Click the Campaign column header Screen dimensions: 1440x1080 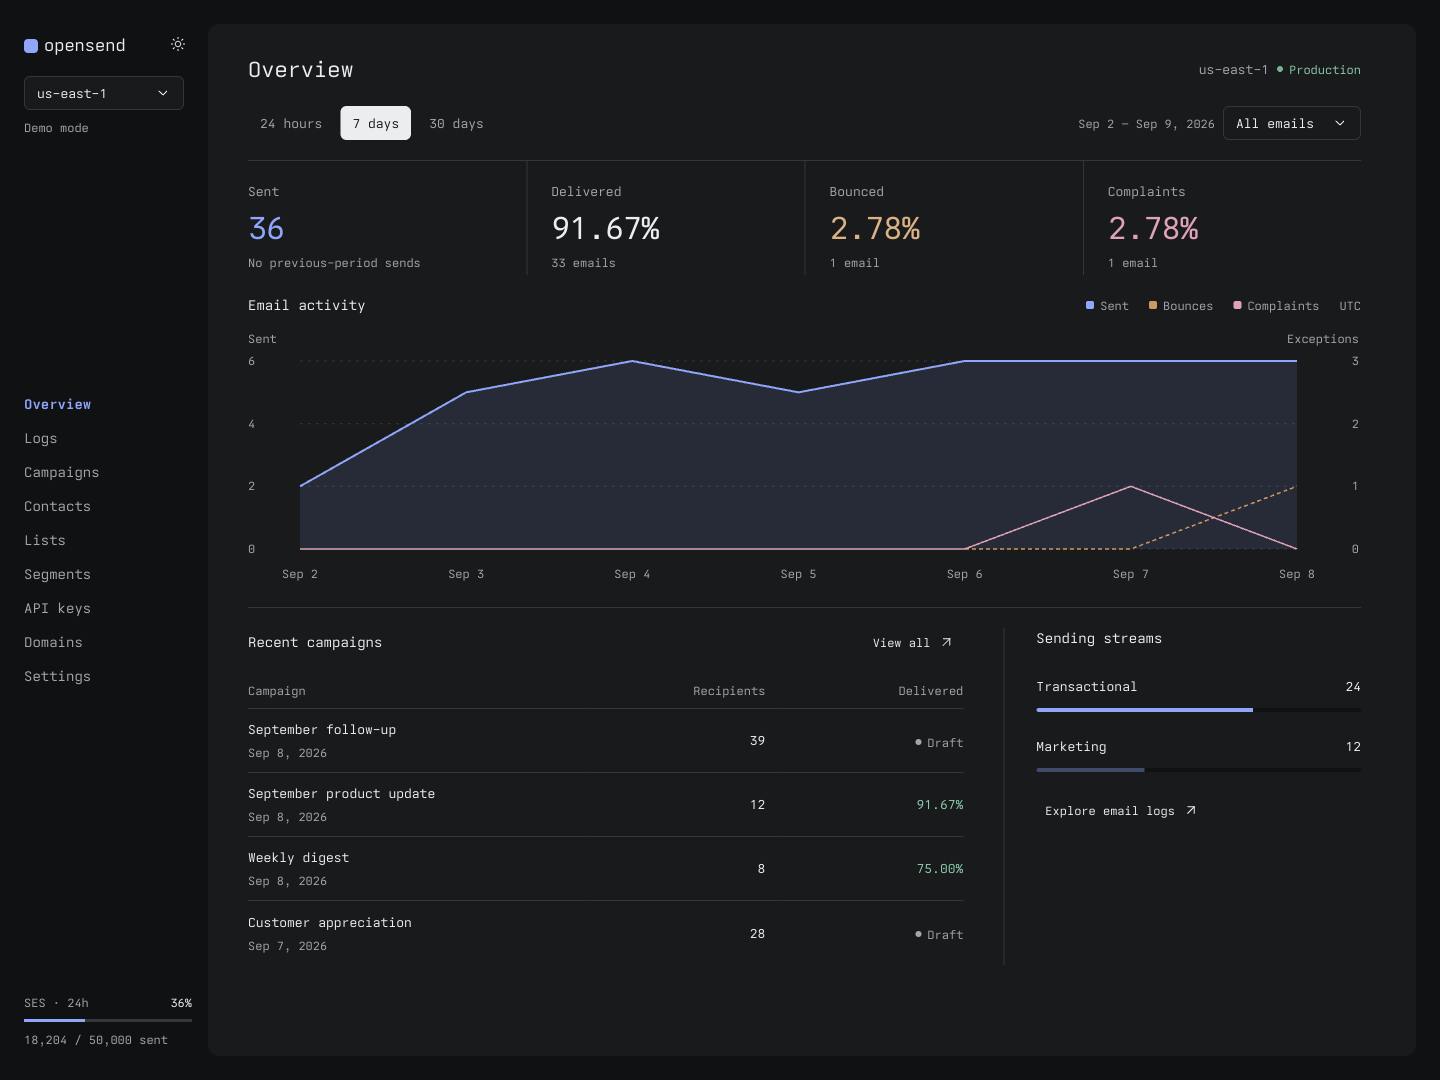pos(277,691)
